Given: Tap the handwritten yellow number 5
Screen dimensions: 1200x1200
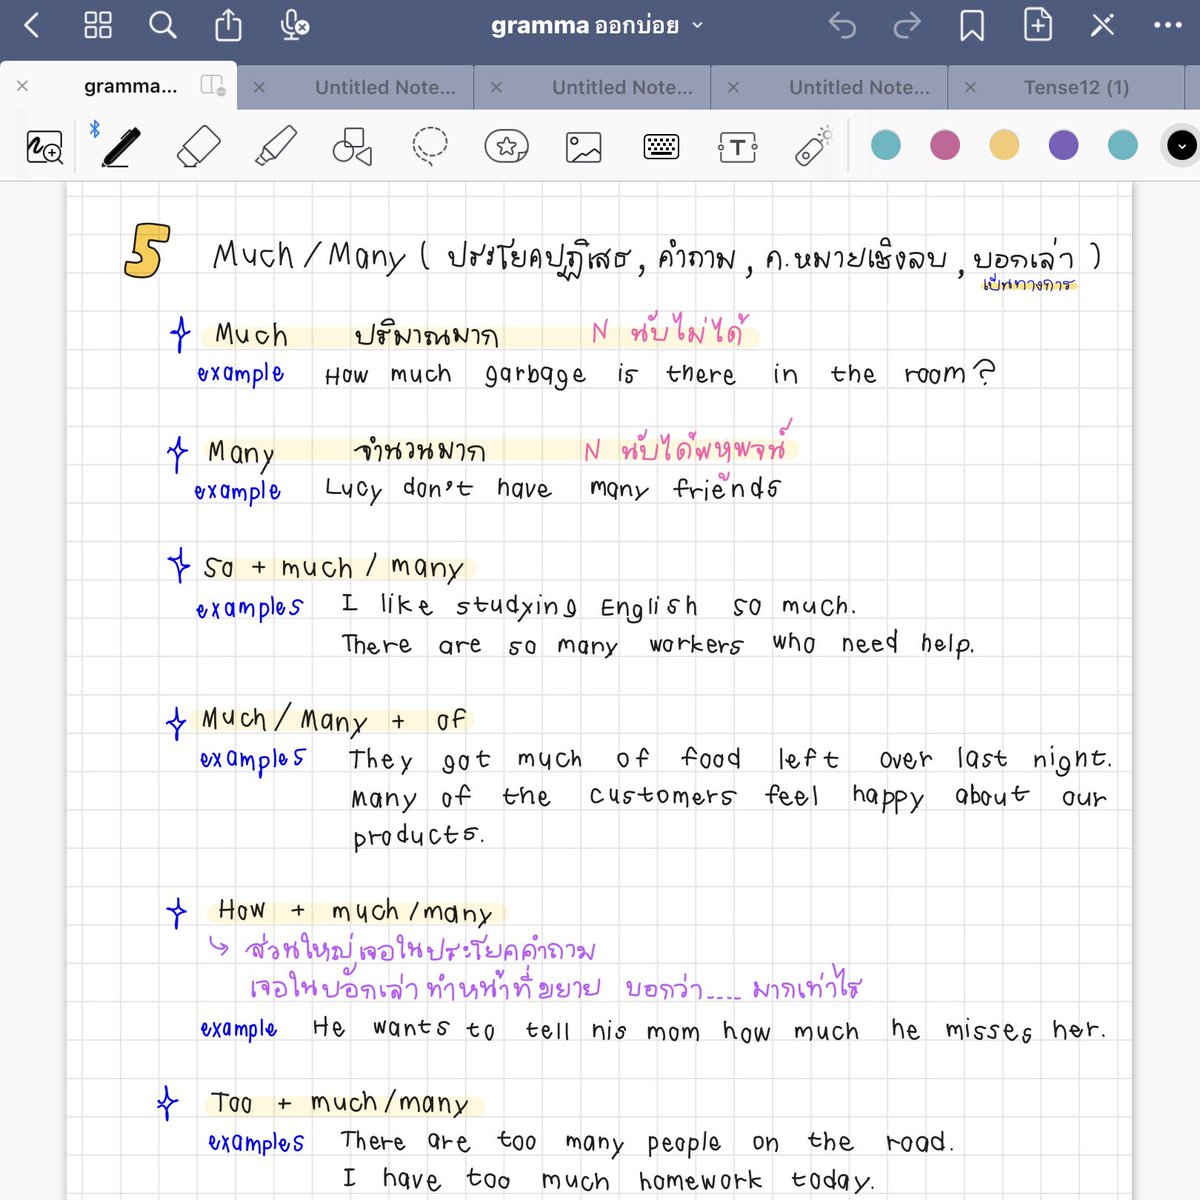Looking at the screenshot, I should coord(146,250).
